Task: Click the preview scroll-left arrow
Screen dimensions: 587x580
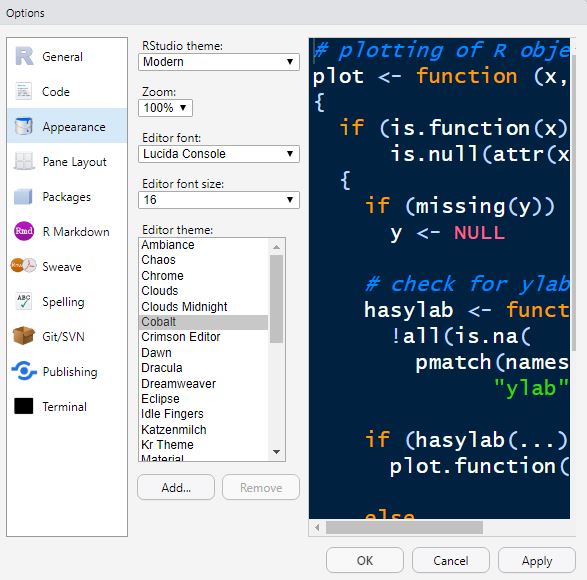Action: tap(317, 528)
